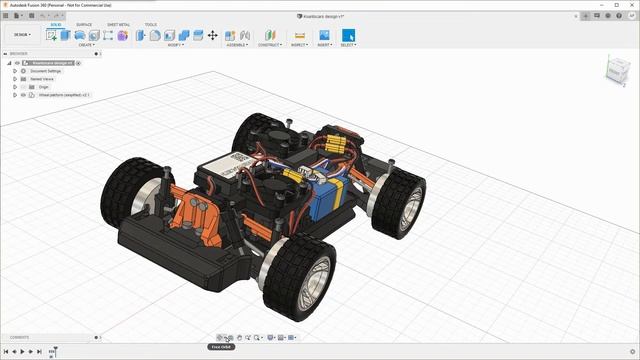
Task: Open the Help icon
Action: [619, 16]
